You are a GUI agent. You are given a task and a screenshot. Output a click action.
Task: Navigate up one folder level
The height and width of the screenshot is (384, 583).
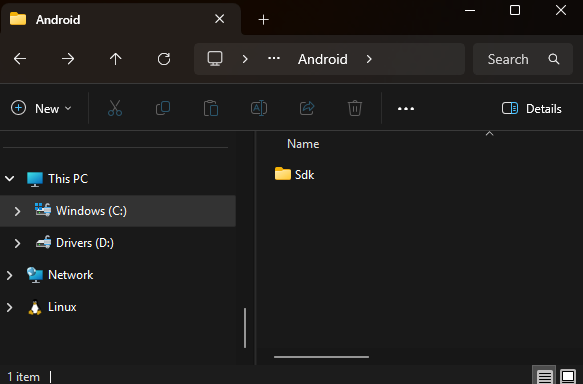[116, 59]
